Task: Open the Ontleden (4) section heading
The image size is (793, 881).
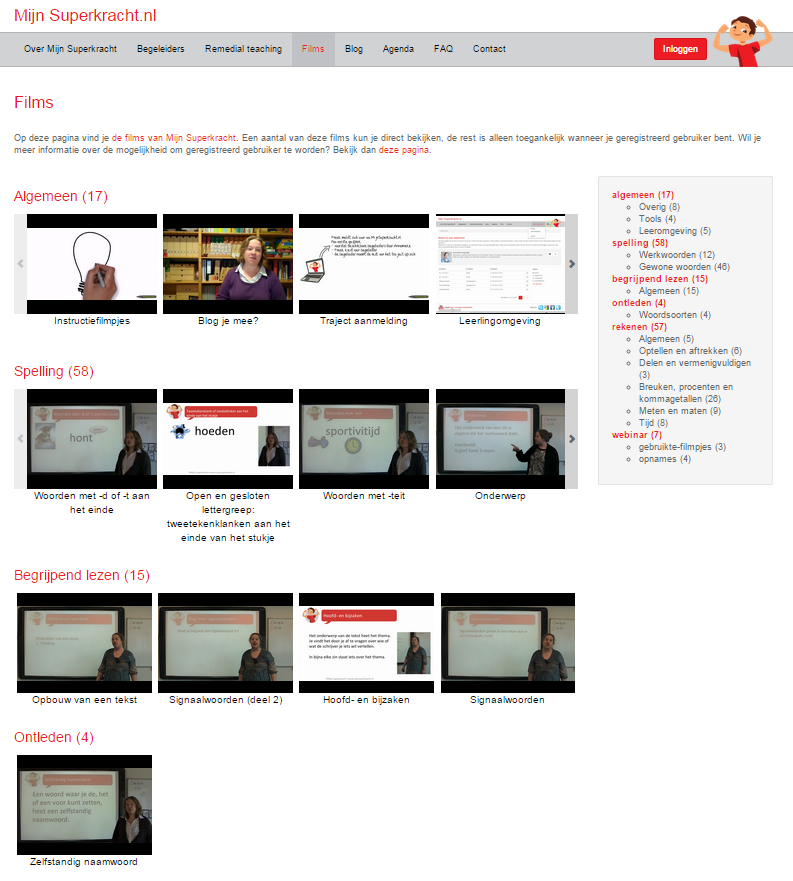Action: pos(54,737)
